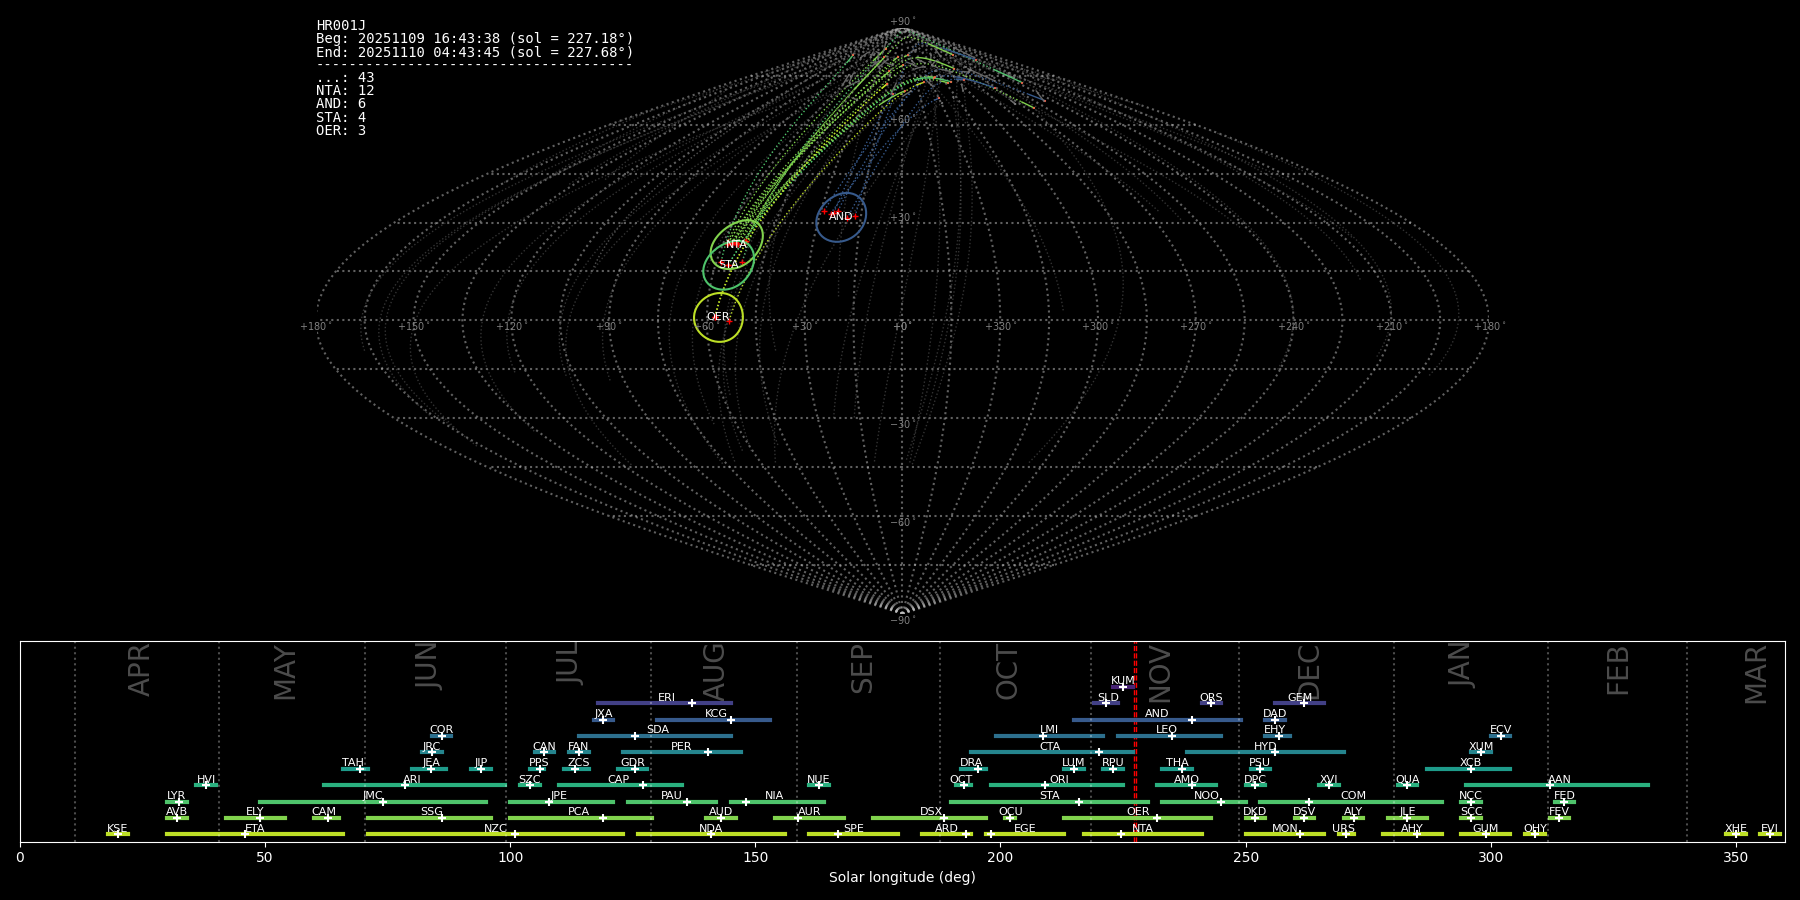
Task: Select the GEM shower label in timeline
Action: [x=1299, y=698]
